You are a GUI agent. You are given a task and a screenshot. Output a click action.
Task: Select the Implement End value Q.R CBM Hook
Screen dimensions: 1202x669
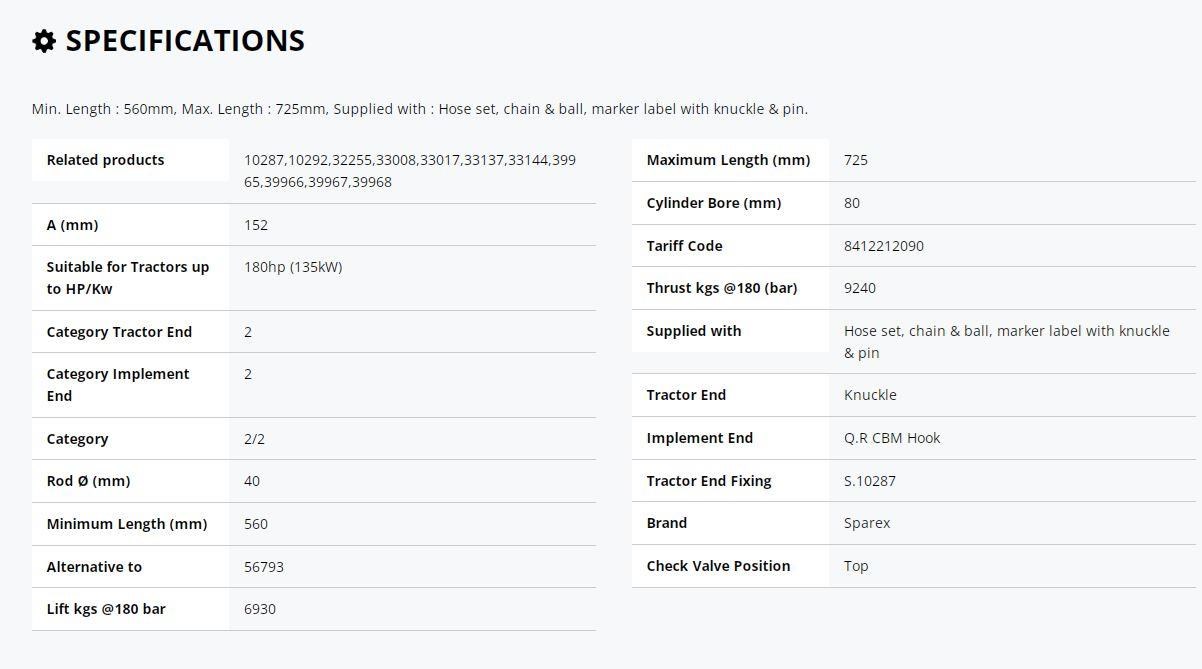tap(892, 438)
